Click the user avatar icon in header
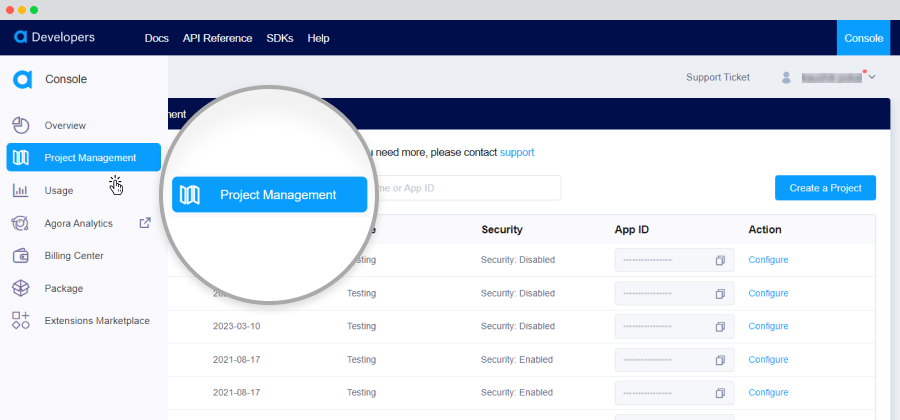The height and width of the screenshot is (420, 900). point(786,77)
